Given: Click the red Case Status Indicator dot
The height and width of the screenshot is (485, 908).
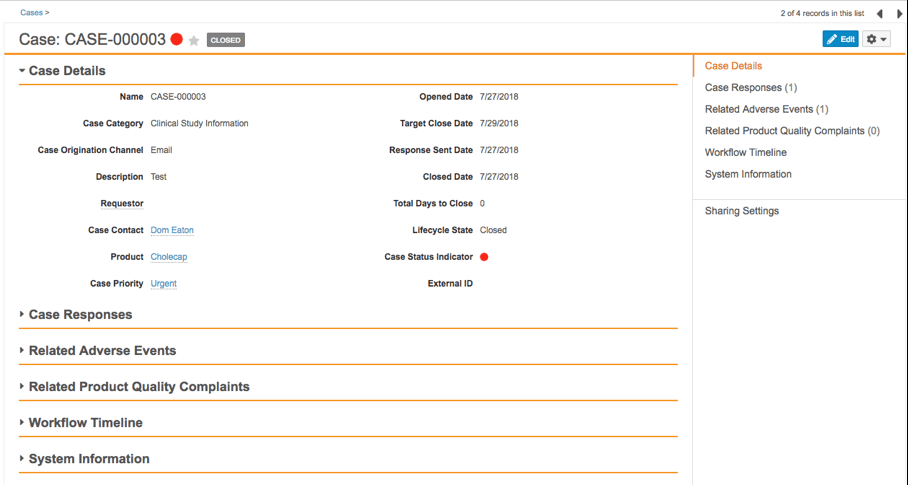Looking at the screenshot, I should point(484,257).
